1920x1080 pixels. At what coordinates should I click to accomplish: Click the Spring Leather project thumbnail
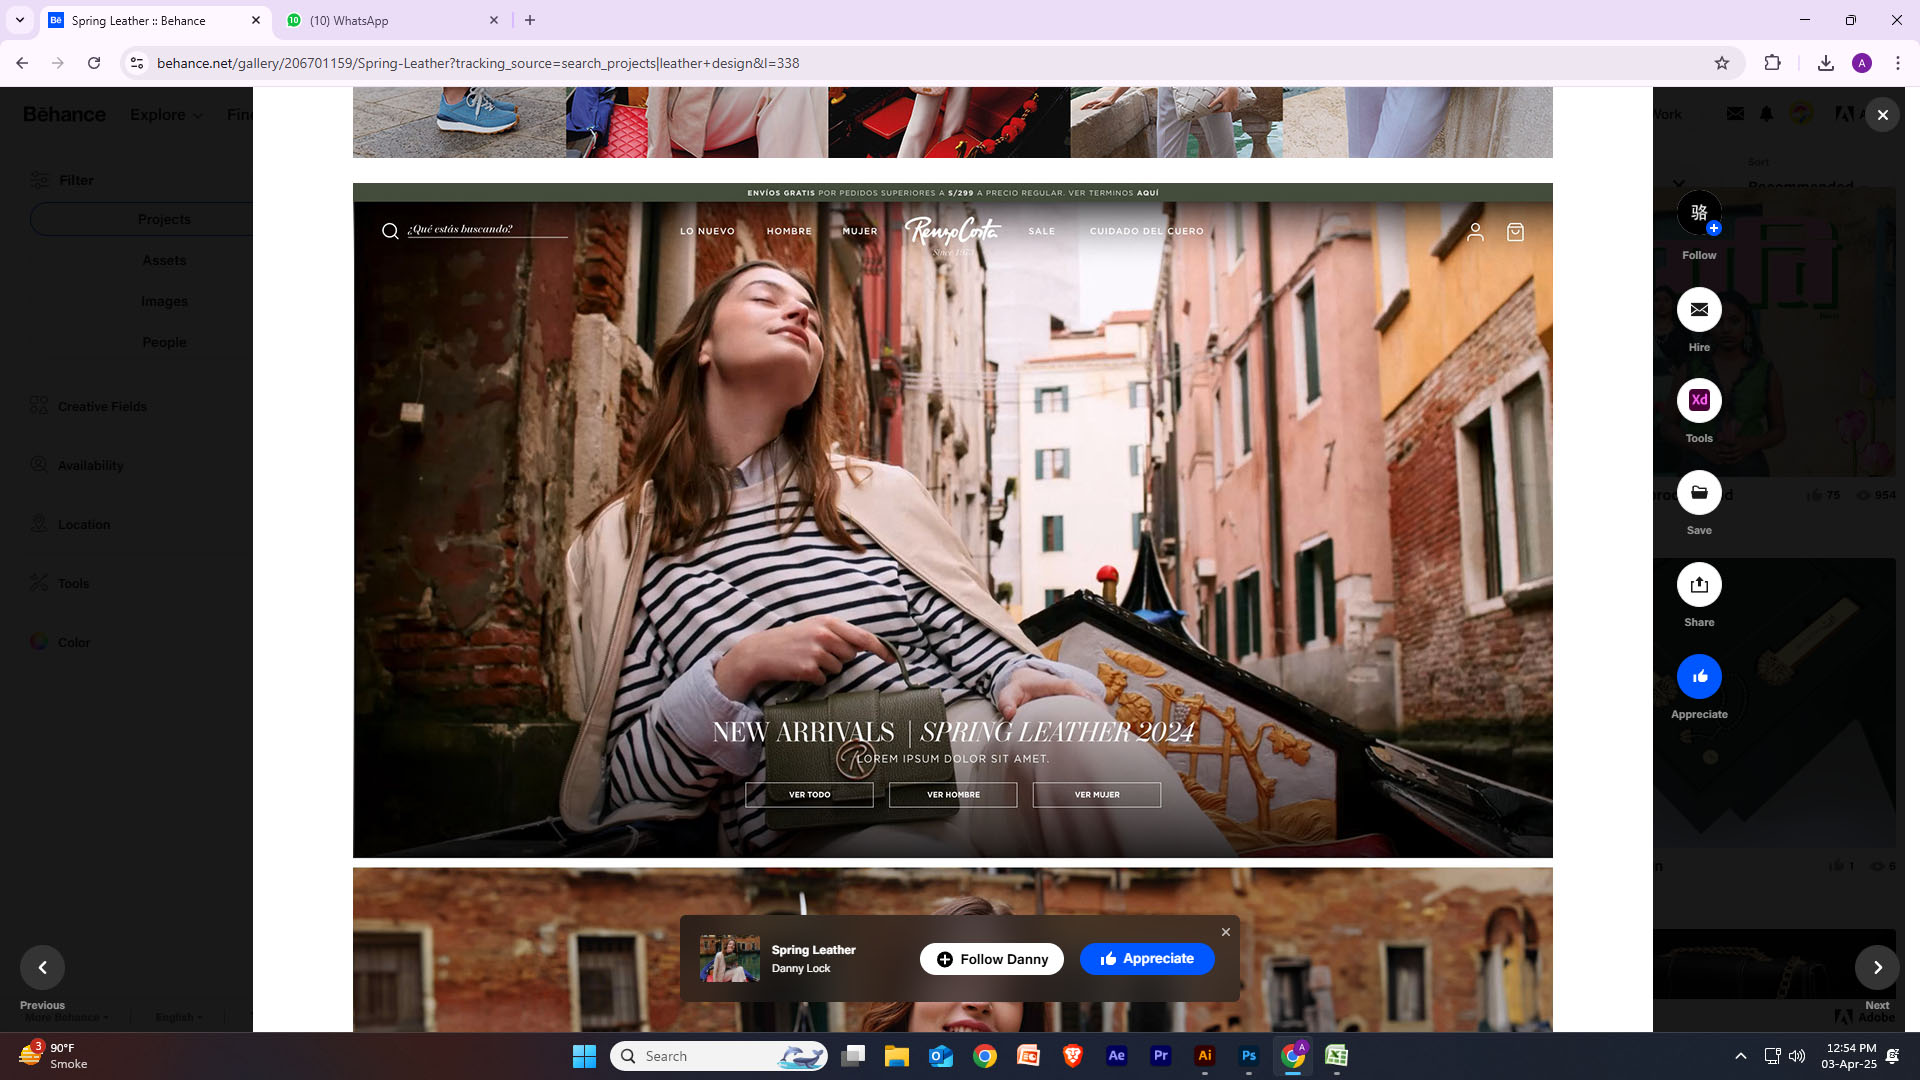[x=729, y=959]
